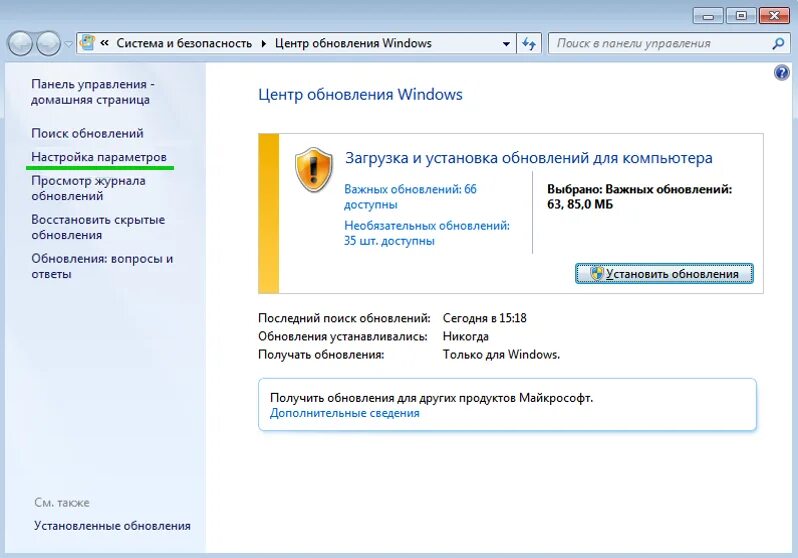
Task: Click Восстановить скрытые обновления
Action: click(98, 228)
